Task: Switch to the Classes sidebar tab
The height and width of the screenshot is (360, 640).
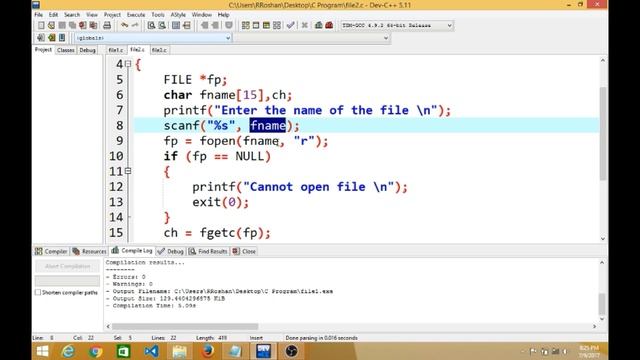Action: coord(66,50)
